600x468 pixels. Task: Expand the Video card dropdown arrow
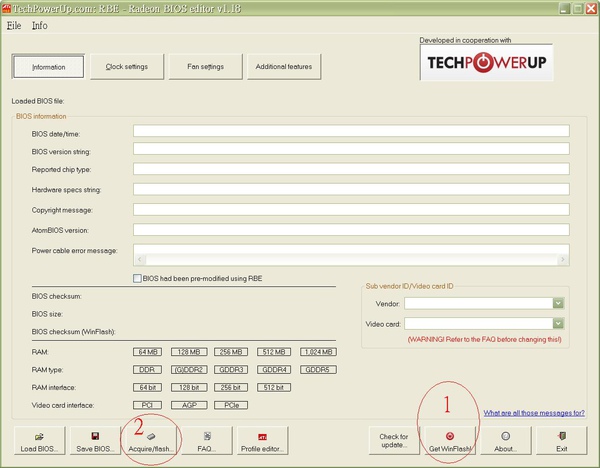click(558, 324)
